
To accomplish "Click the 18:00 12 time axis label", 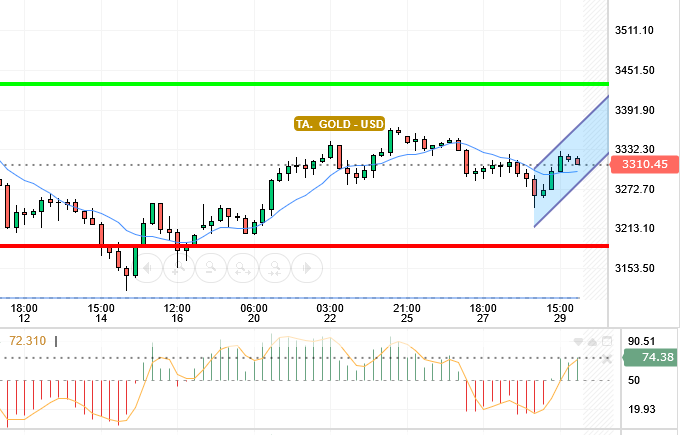I will (x=24, y=313).
